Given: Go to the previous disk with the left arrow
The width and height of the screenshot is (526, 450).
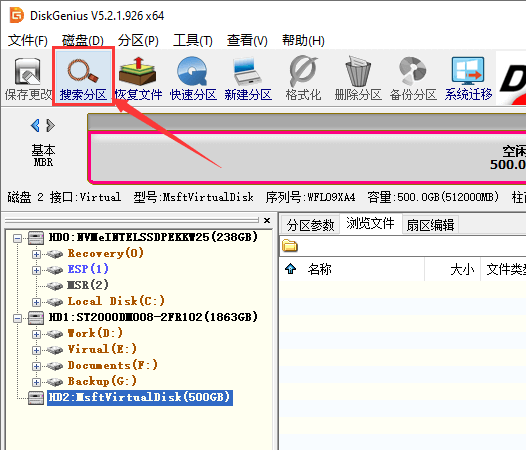Looking at the screenshot, I should (35, 126).
